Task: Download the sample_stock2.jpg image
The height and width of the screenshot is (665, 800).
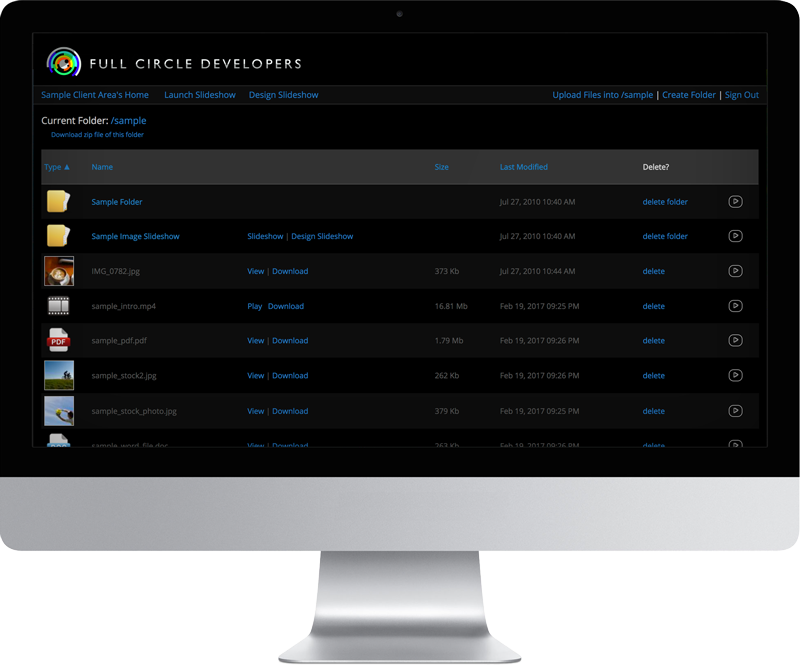Action: coord(290,376)
